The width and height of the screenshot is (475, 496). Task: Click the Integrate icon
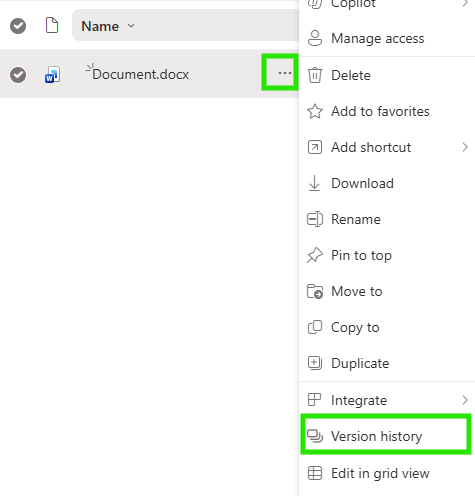point(314,399)
